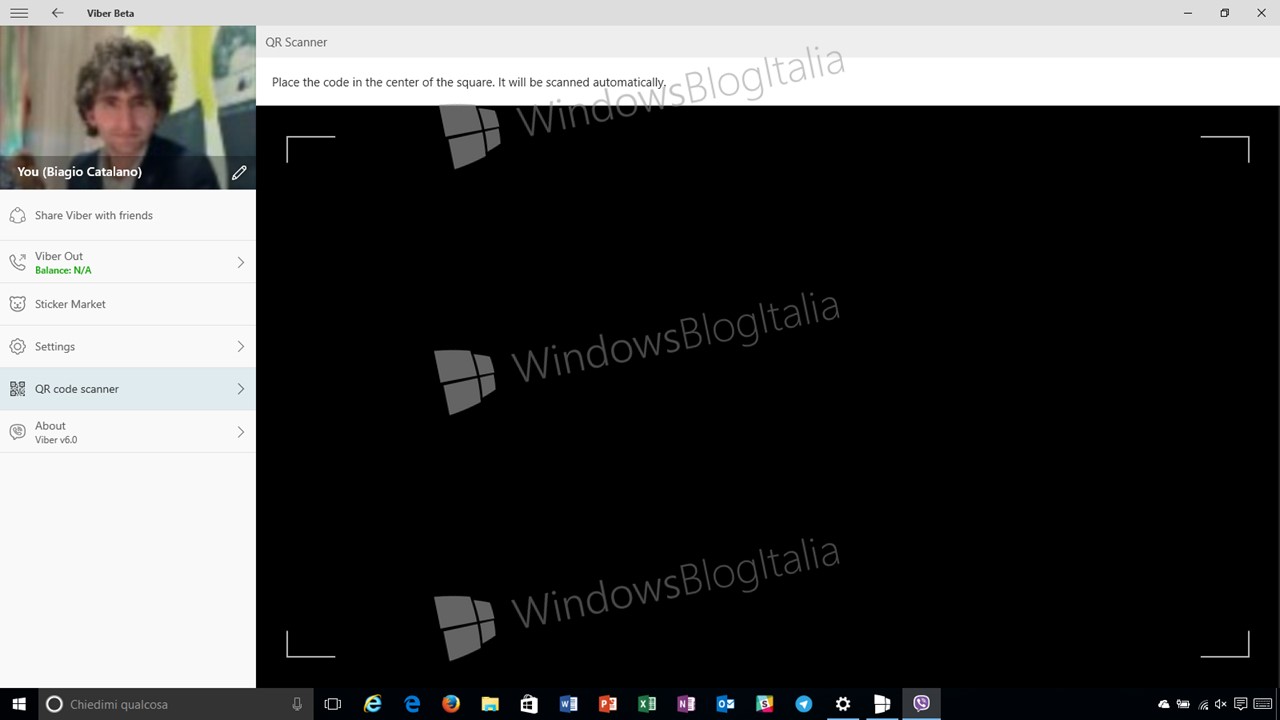This screenshot has width=1280, height=720.
Task: Open the About Viber v6.0 item
Action: [x=128, y=432]
